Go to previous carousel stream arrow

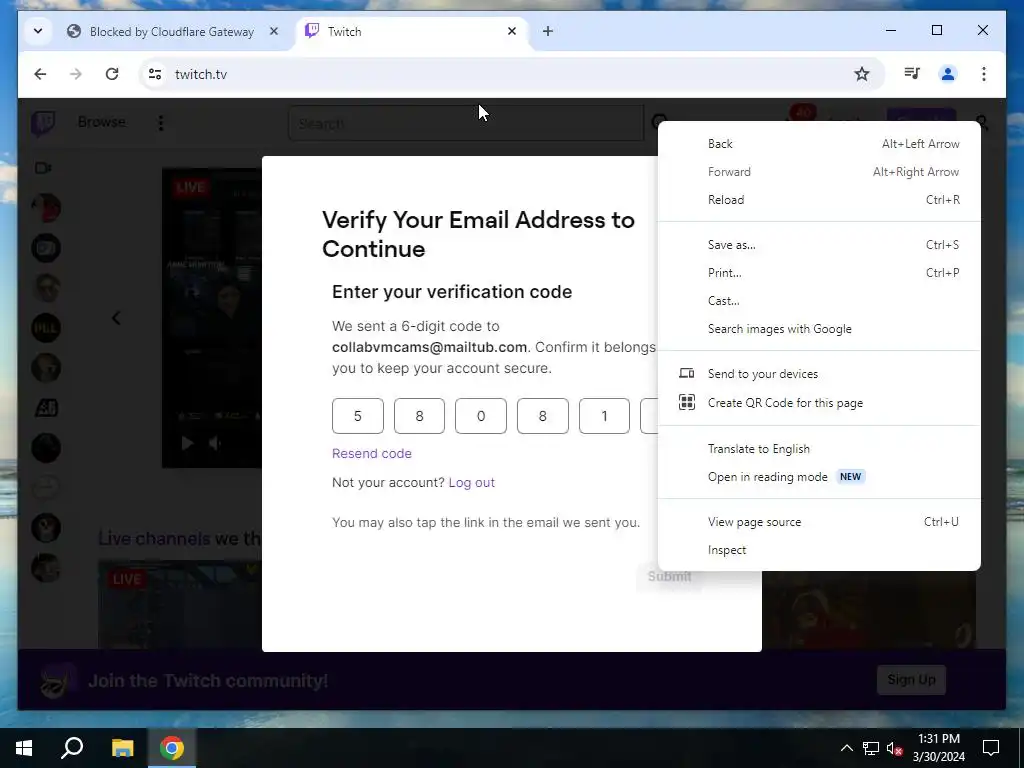(x=116, y=318)
